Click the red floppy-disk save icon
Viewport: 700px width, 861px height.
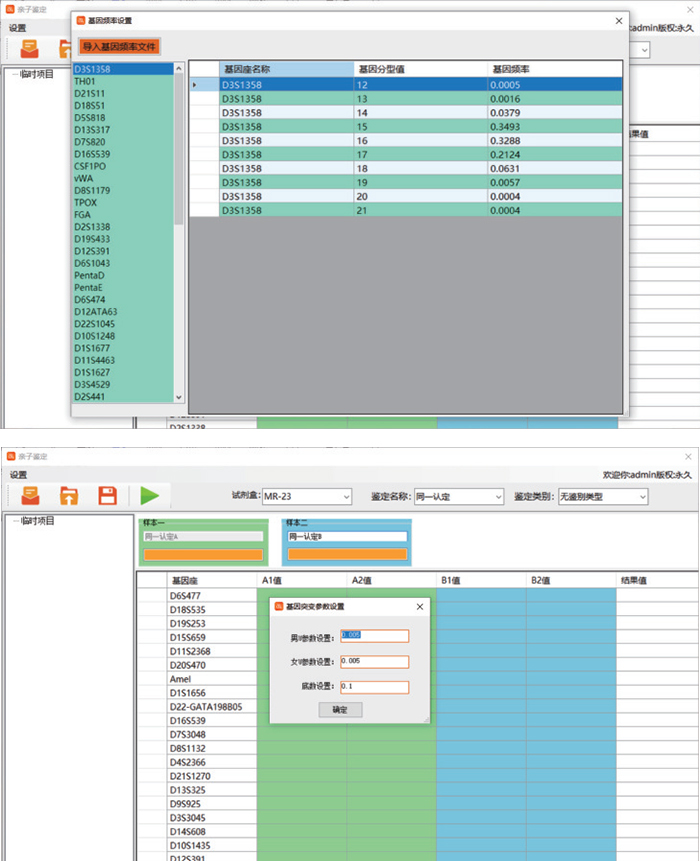point(107,495)
